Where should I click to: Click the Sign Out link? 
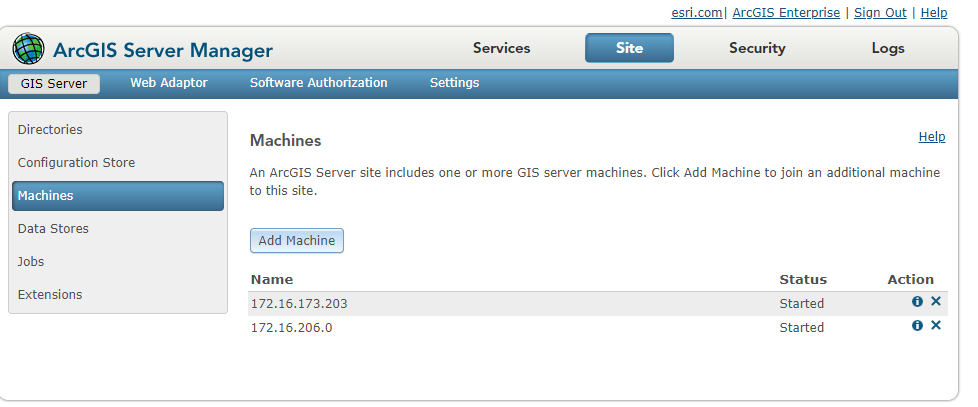880,12
